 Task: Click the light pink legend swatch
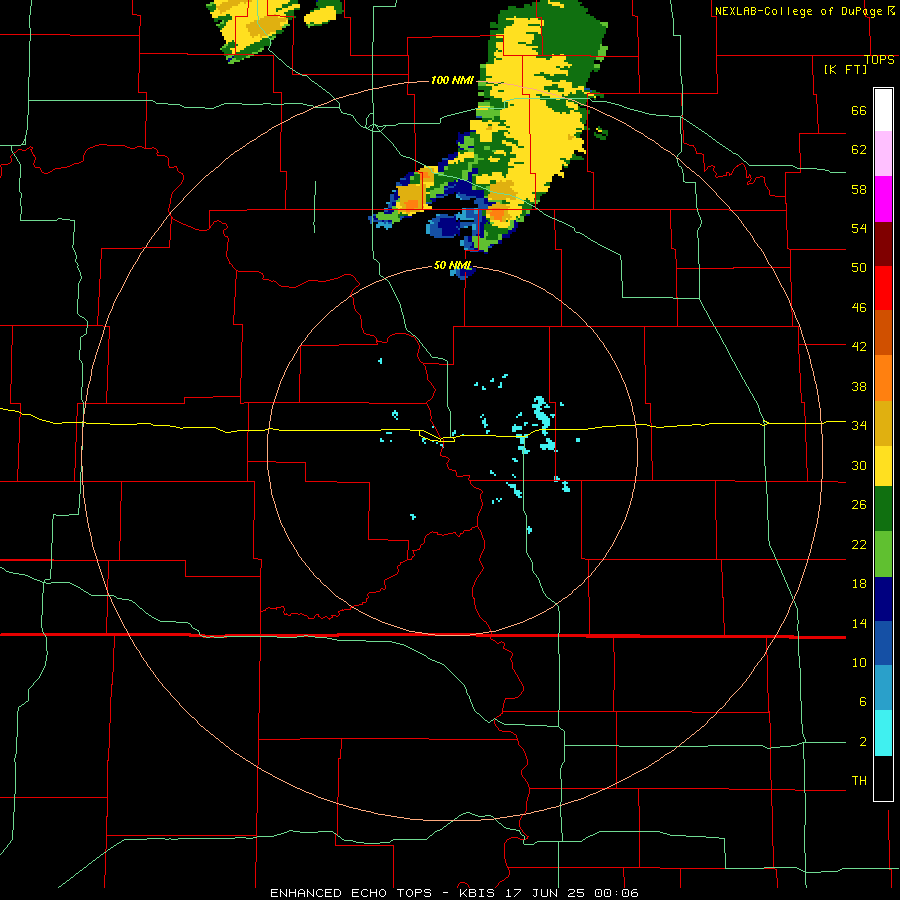coord(883,154)
